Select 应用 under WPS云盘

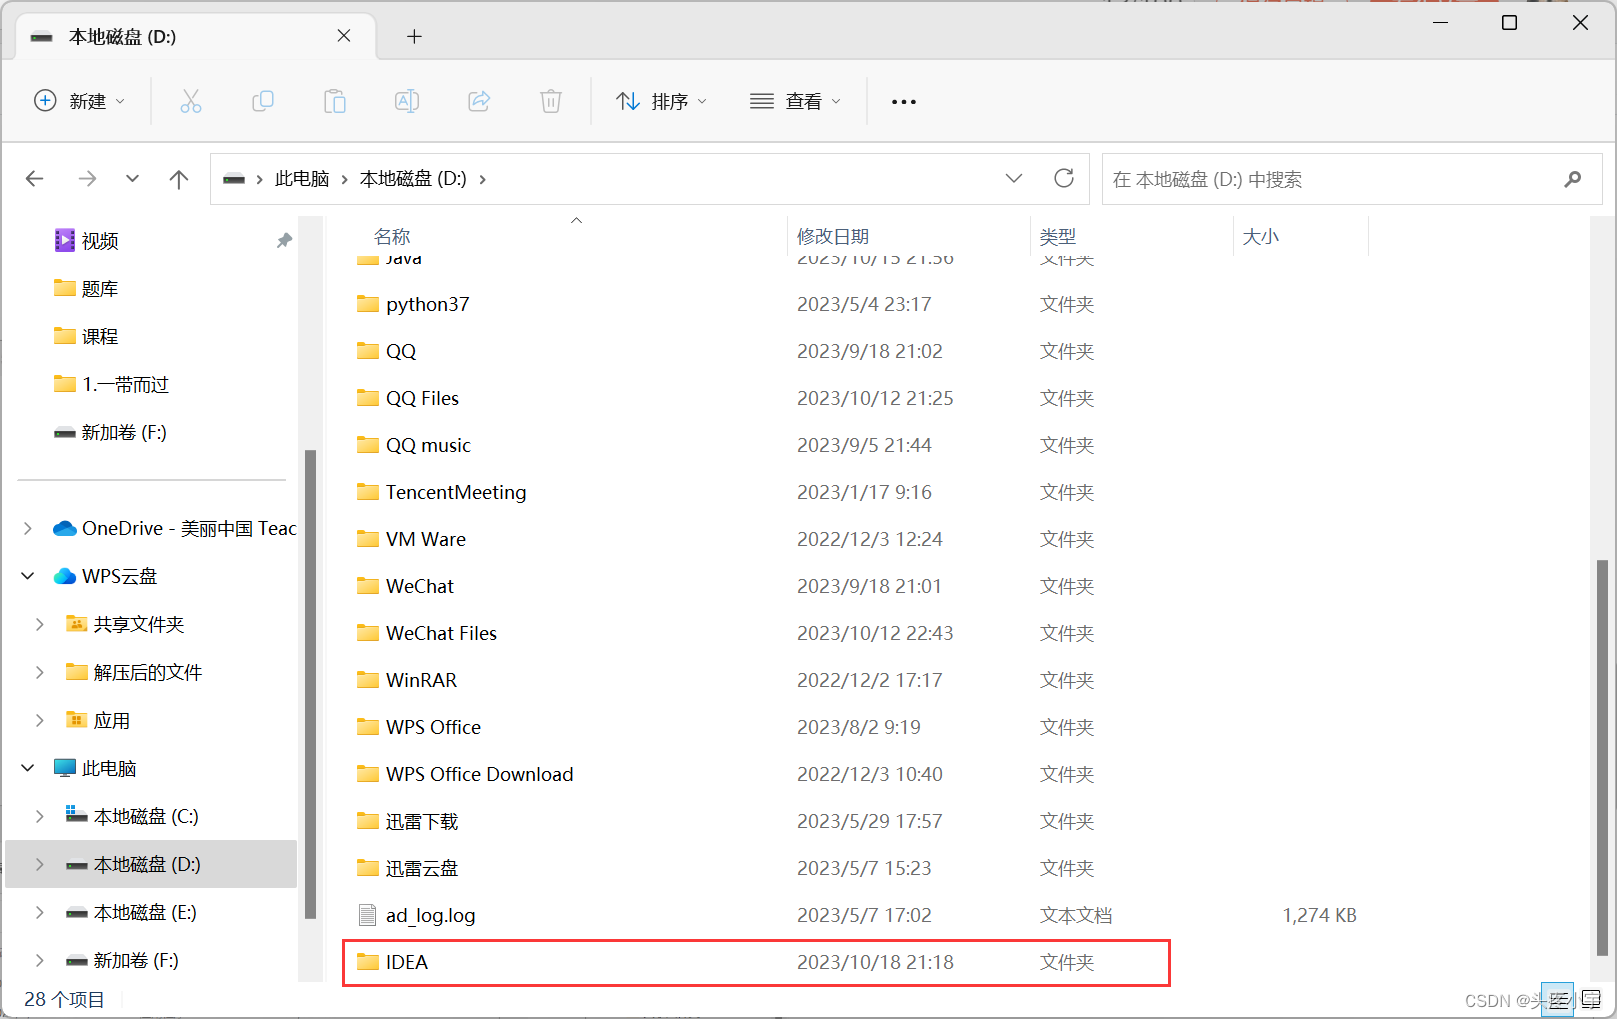tap(112, 721)
